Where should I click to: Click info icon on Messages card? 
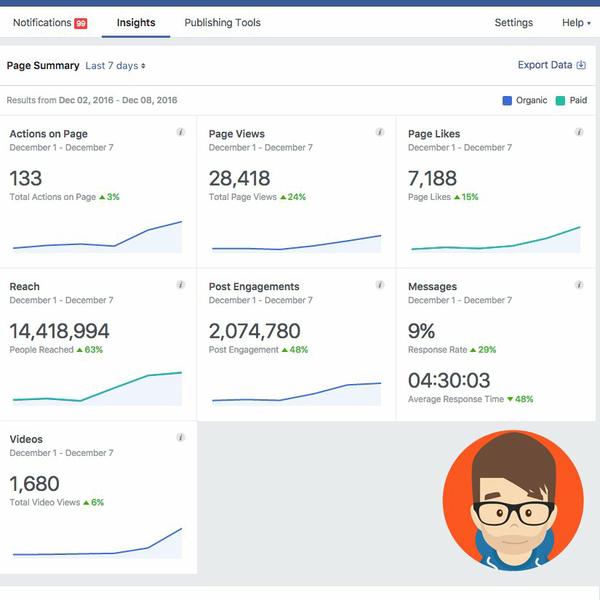(x=579, y=285)
